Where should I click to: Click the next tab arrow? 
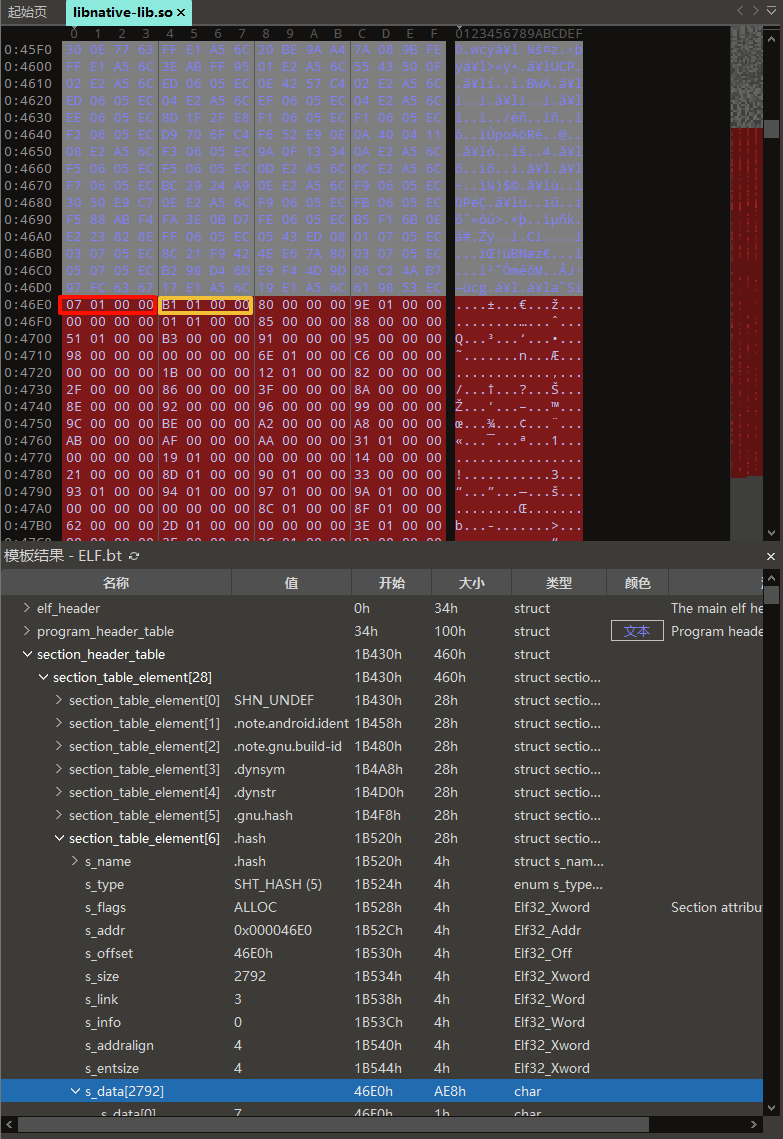(757, 11)
